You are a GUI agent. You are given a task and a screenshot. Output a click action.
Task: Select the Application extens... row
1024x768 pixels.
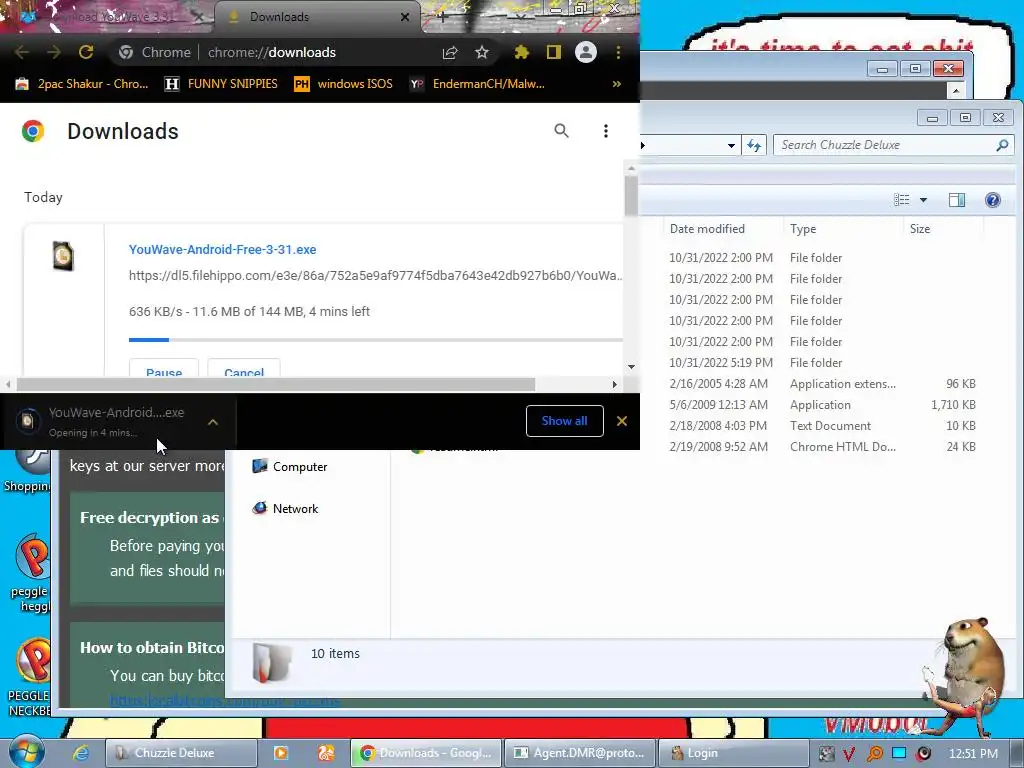click(823, 384)
